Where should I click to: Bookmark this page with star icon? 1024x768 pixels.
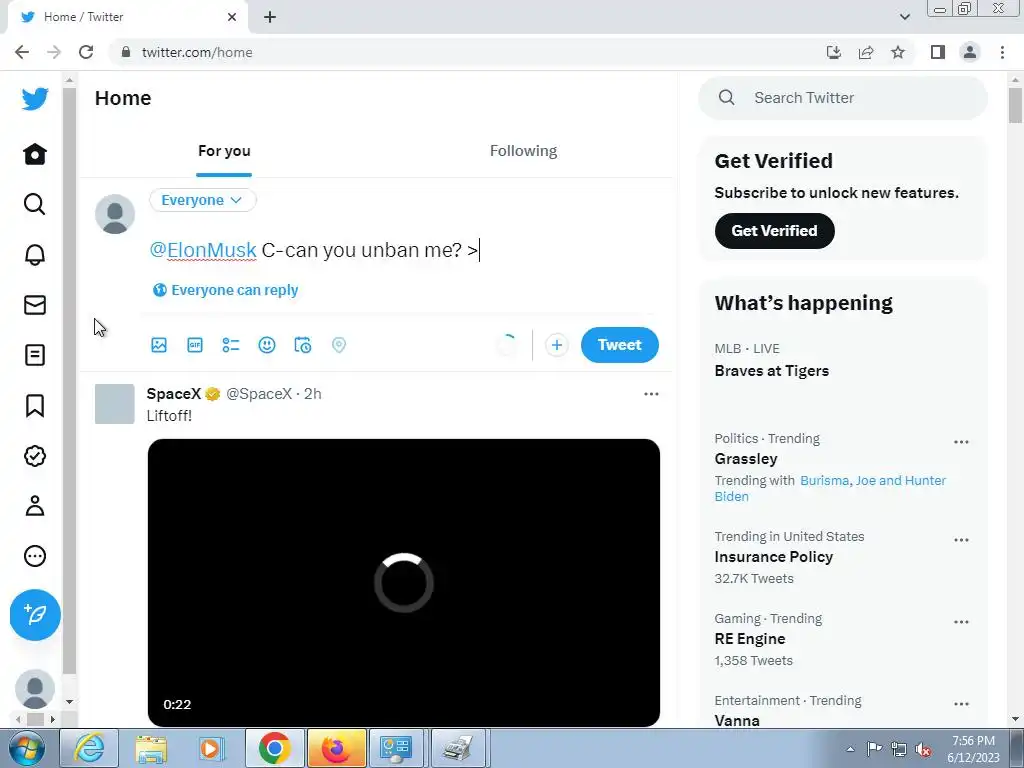898,52
